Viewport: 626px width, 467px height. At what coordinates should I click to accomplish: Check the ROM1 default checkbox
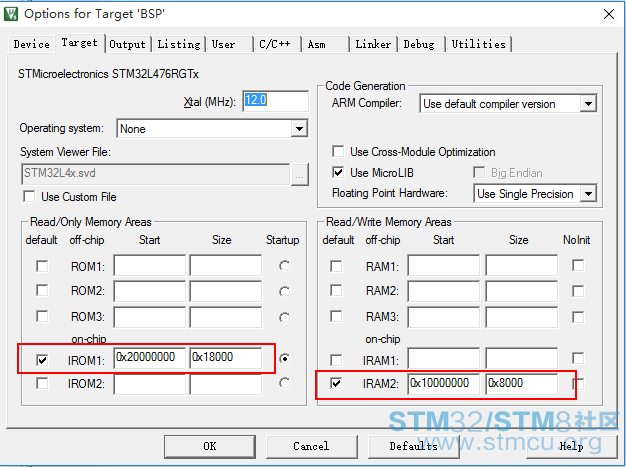tap(42, 266)
